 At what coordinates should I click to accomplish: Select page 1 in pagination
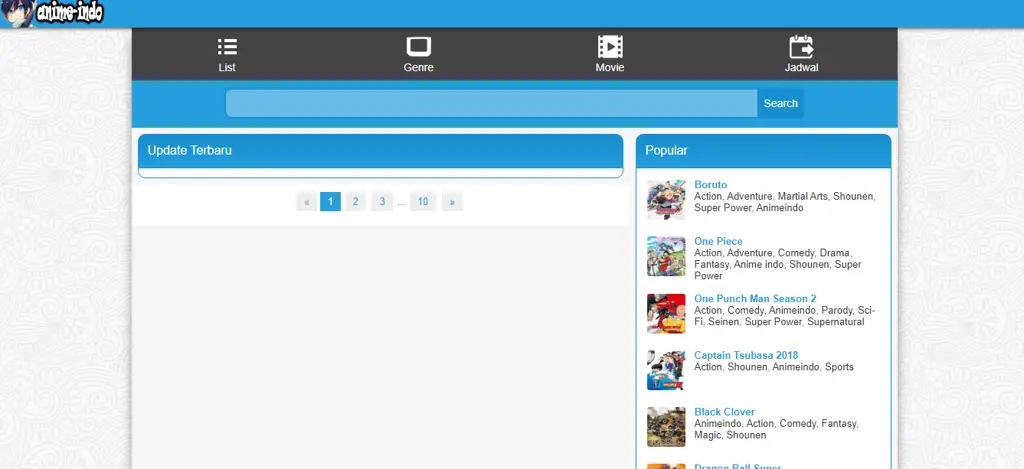pyautogui.click(x=330, y=201)
